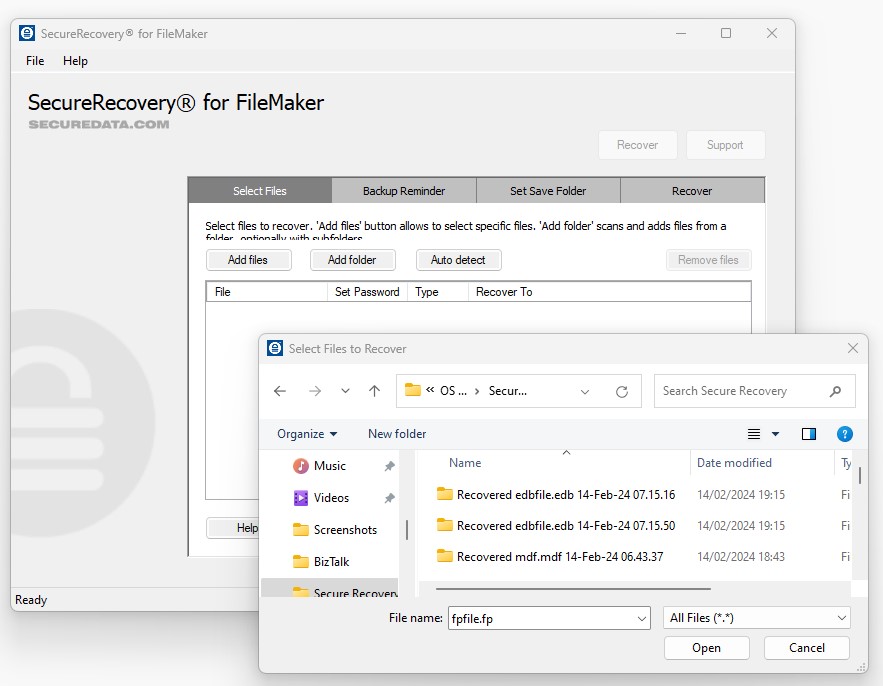The width and height of the screenshot is (883, 686).
Task: Click the Back arrow in file dialog
Action: click(280, 391)
